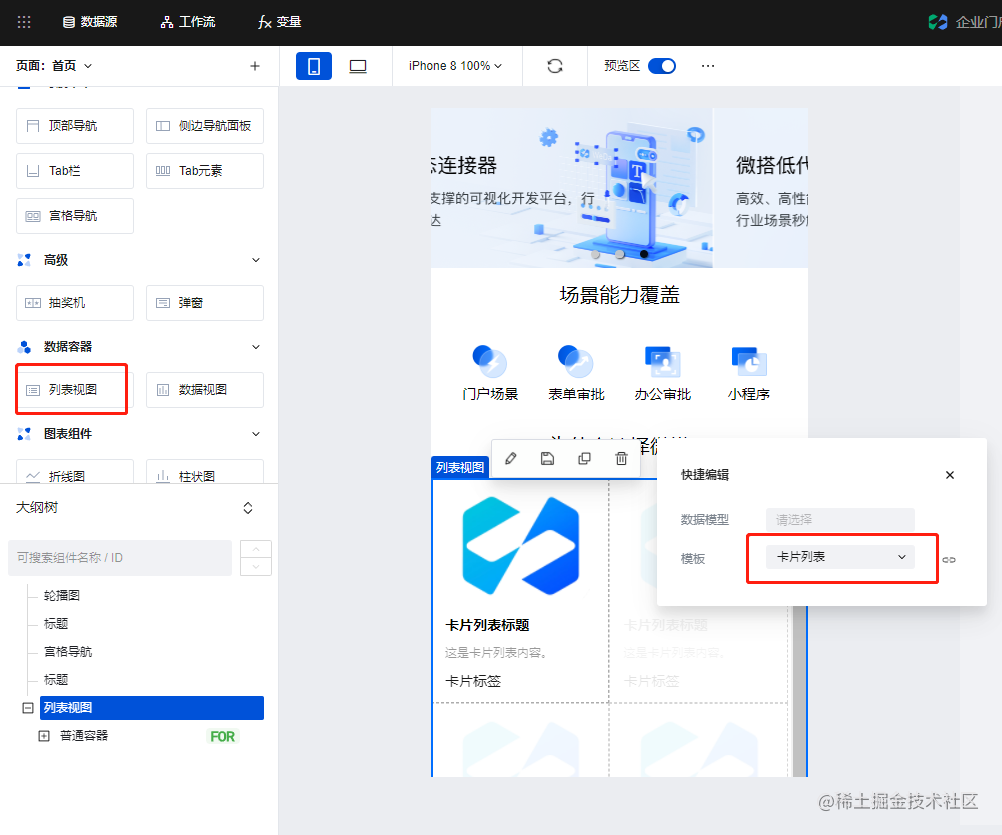Expand the 页面: 首页 page selector

pos(54,66)
